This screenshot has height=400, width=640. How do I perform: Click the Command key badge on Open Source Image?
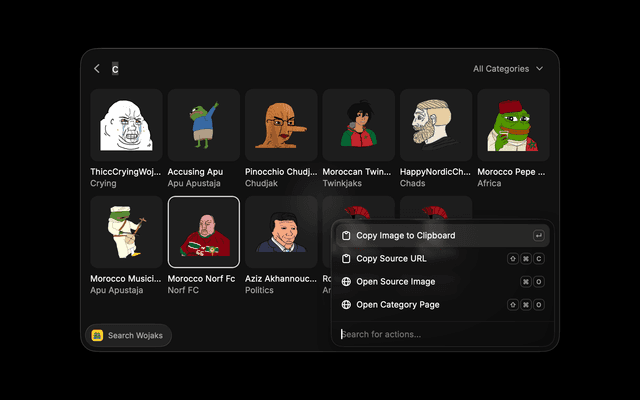(x=526, y=282)
